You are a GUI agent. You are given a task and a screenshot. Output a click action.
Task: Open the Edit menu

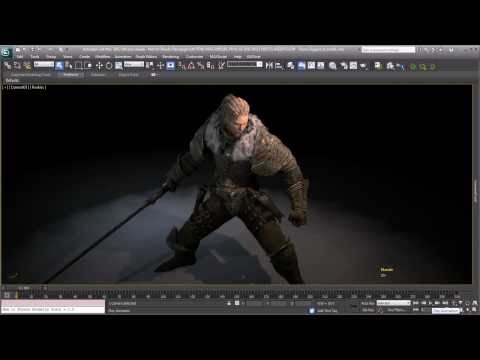click(20, 57)
